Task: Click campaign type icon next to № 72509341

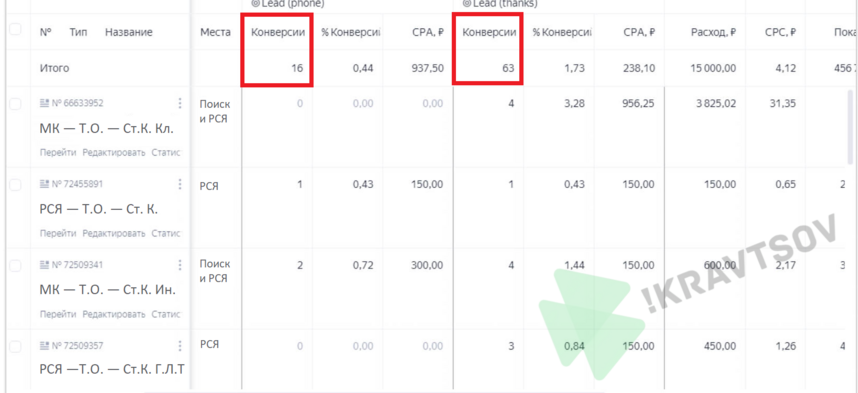Action: 45,265
